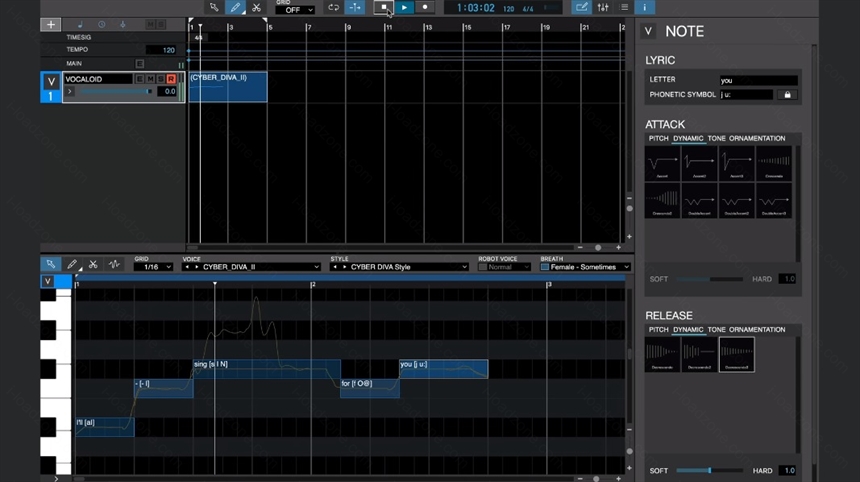
Task: Click the LETTER field containing 'you'
Action: (759, 80)
